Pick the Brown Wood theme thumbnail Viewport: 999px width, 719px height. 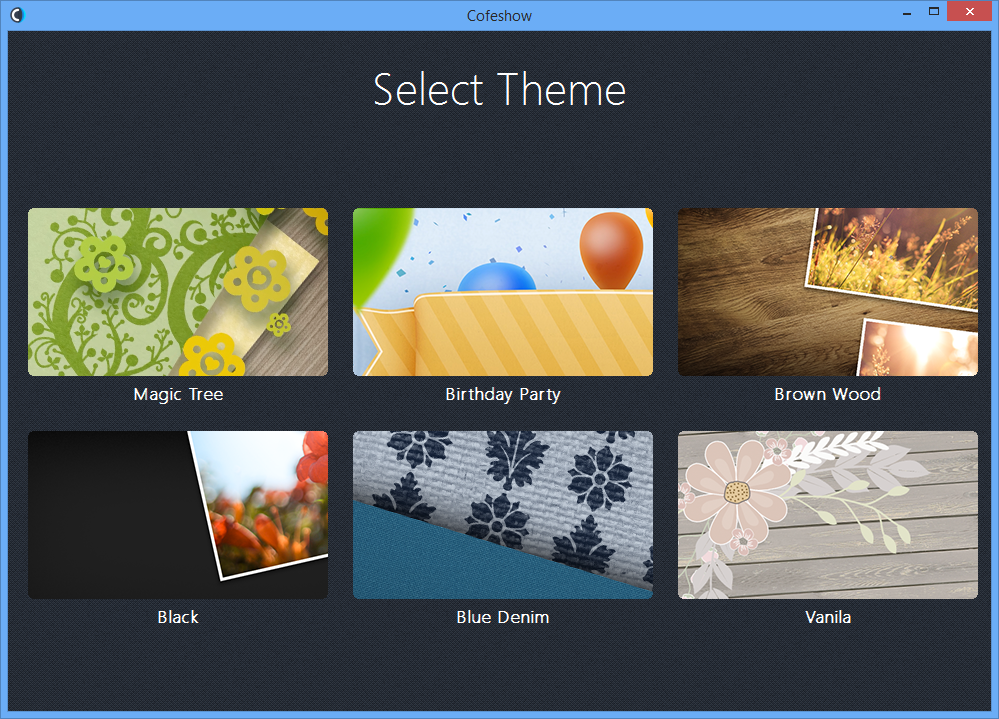pyautogui.click(x=828, y=292)
